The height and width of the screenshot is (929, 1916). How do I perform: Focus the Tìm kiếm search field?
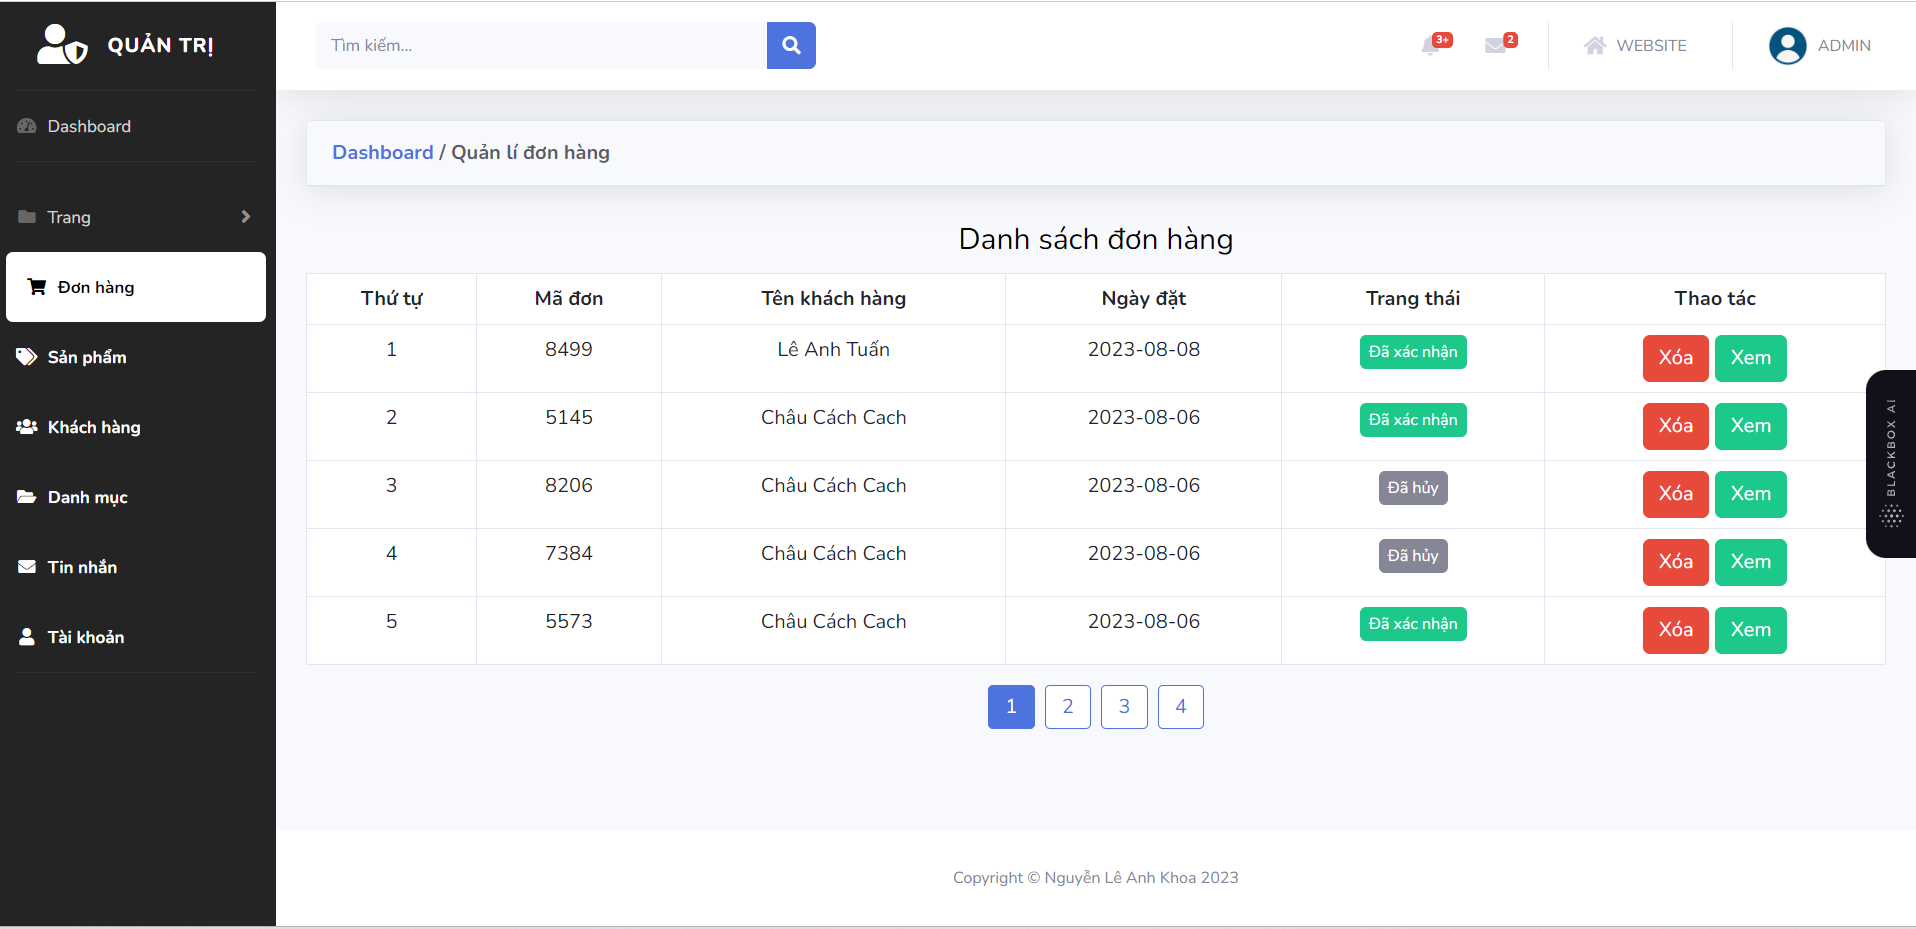541,45
